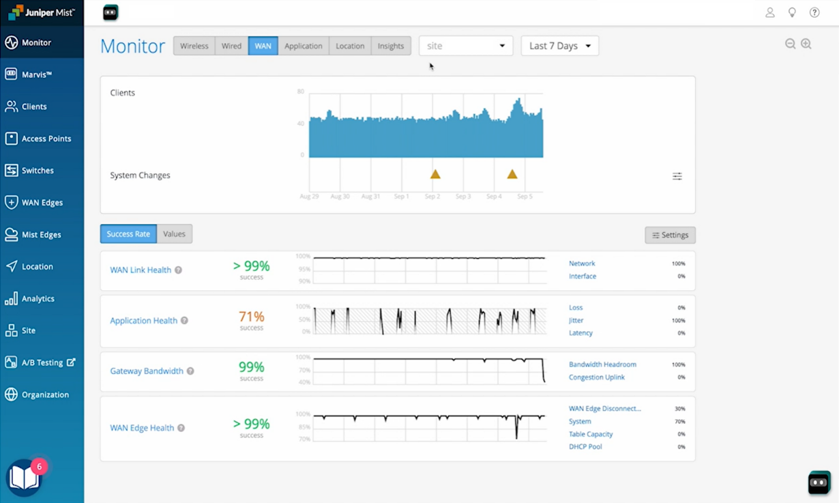
Task: Click the zoom in magnifier icon
Action: [x=806, y=44]
